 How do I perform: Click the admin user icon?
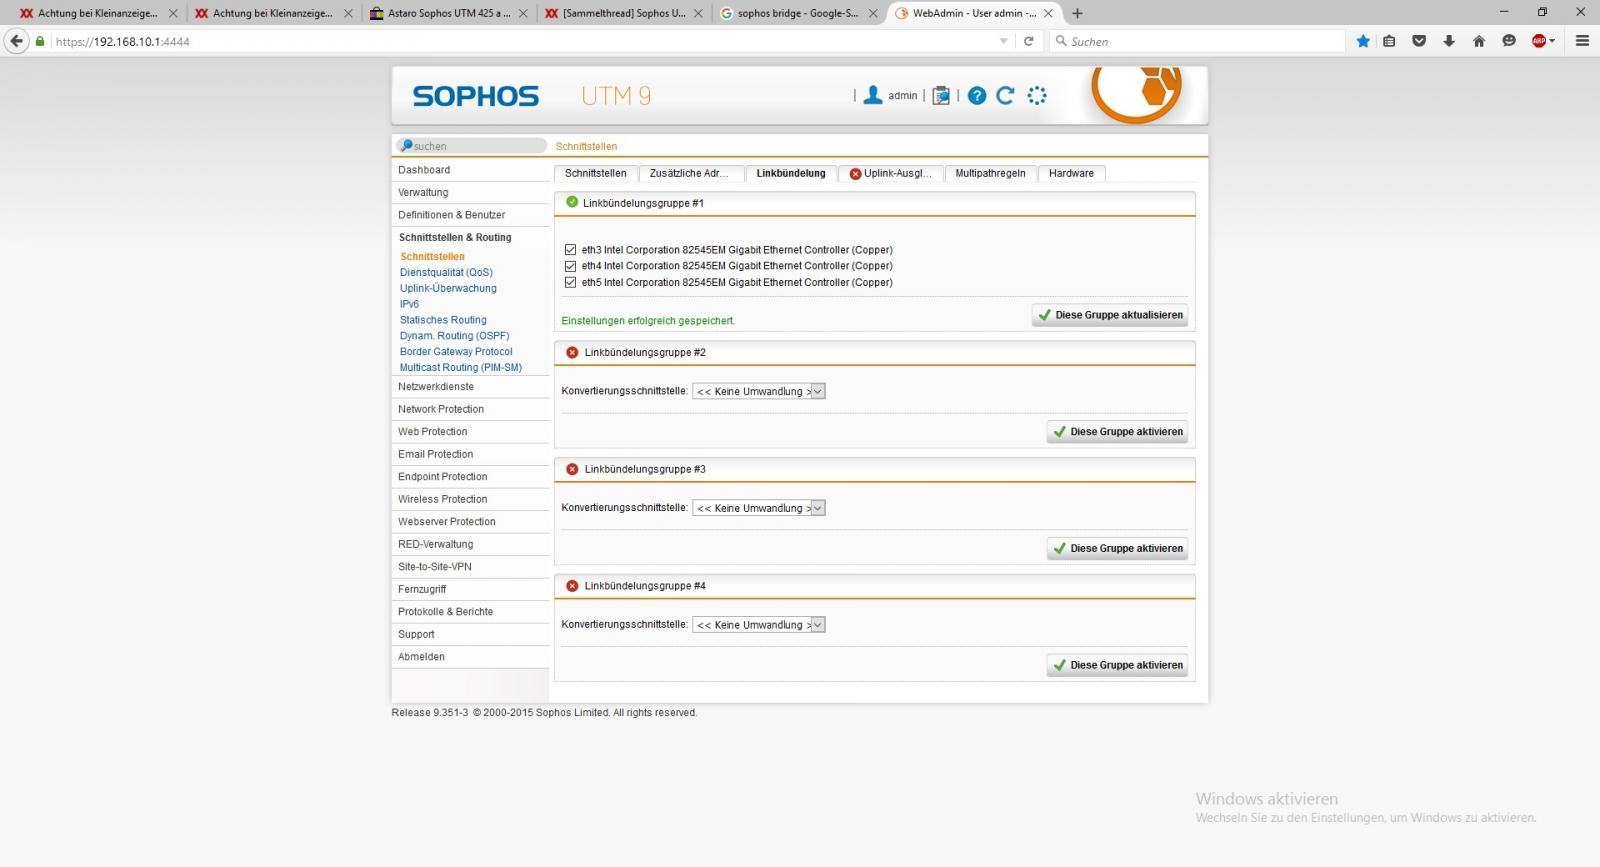[x=873, y=95]
